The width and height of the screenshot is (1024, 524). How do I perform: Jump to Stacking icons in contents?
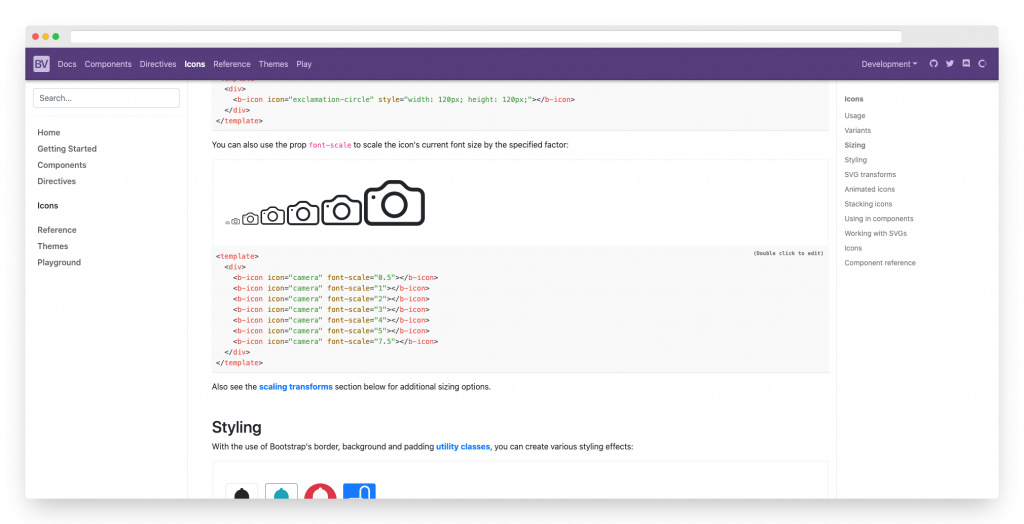[x=868, y=204]
